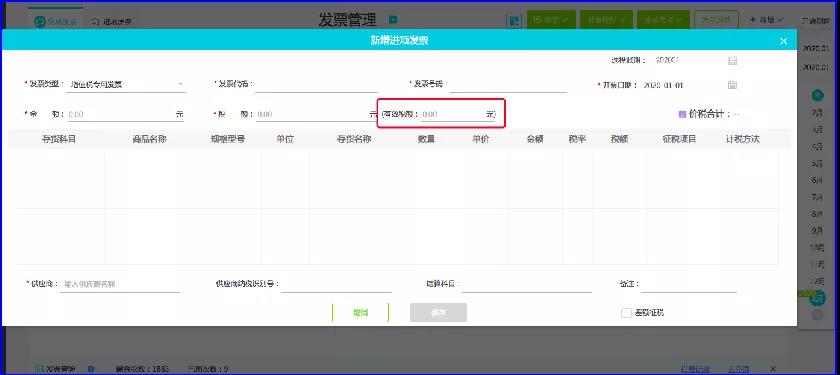Select 12月 in the background month list
840x375 pixels.
click(x=818, y=281)
